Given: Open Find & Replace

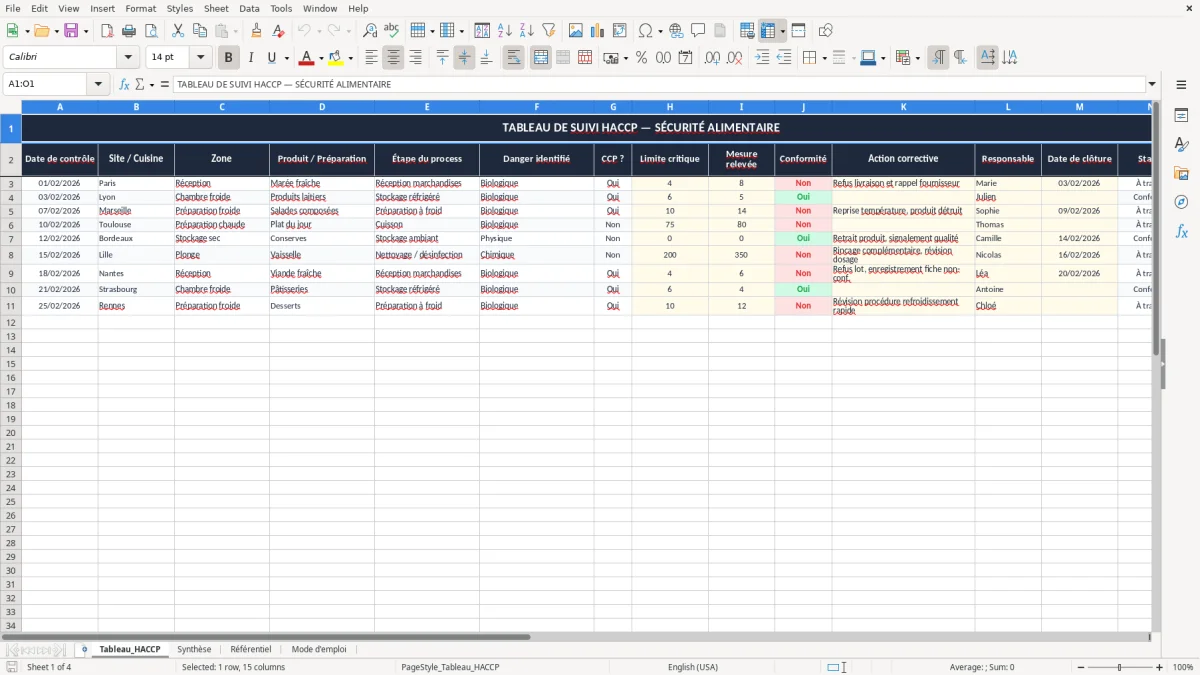Looking at the screenshot, I should click(x=370, y=31).
